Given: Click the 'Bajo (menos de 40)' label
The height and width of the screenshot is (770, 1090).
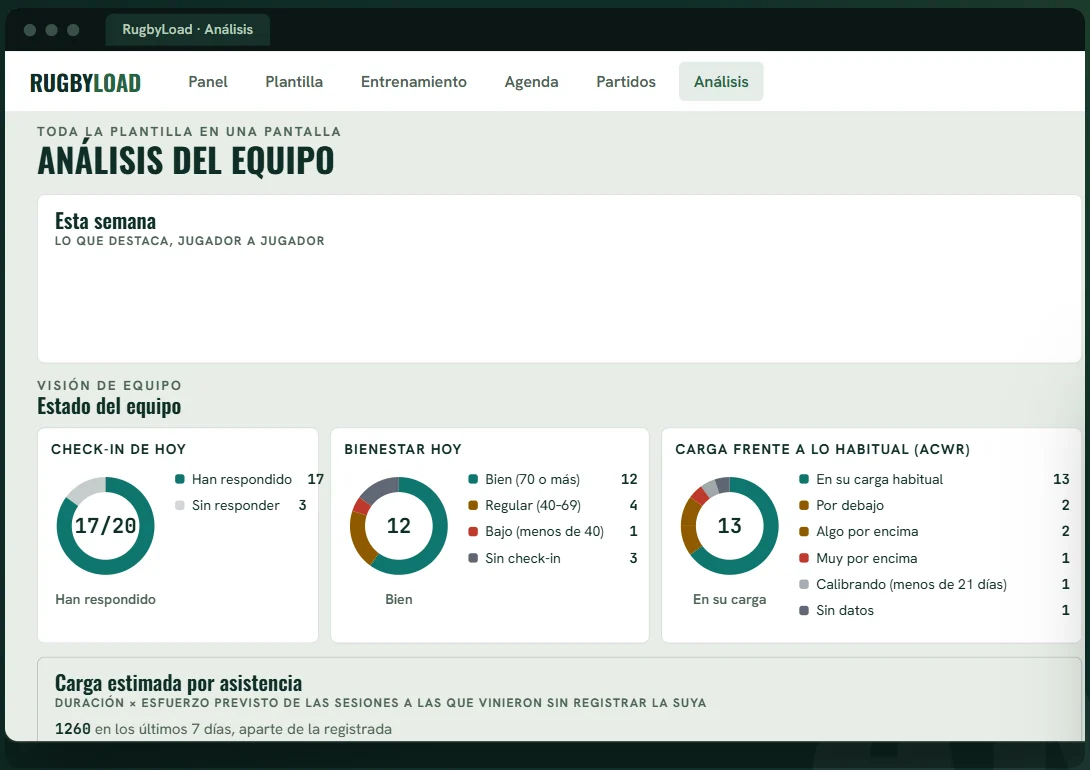Looking at the screenshot, I should 544,532.
